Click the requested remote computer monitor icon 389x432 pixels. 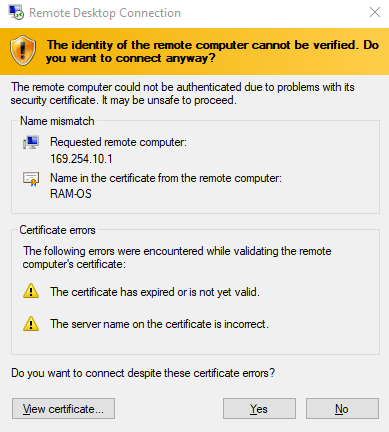[x=31, y=142]
